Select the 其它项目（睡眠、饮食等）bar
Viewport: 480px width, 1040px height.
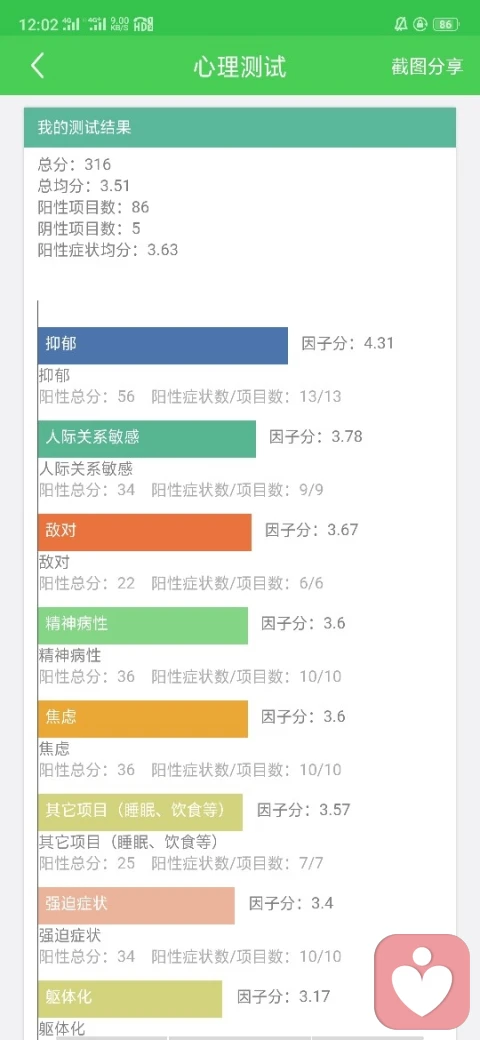tap(140, 812)
